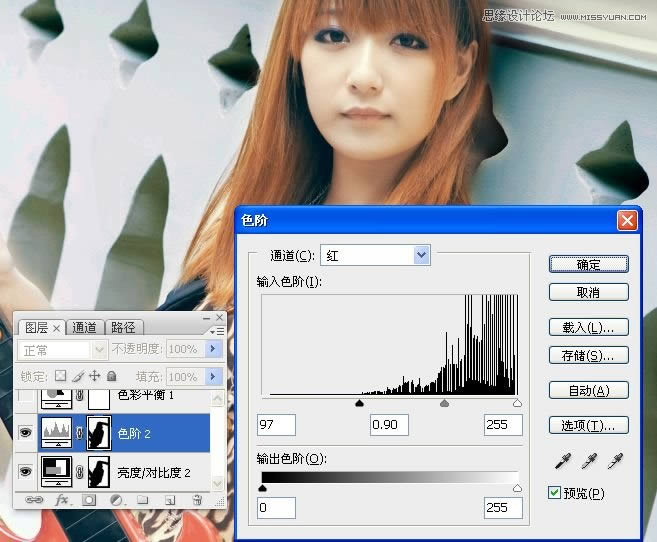Screen dimensions: 657x542
Task: Click the add layer mask icon
Action: pos(89,499)
